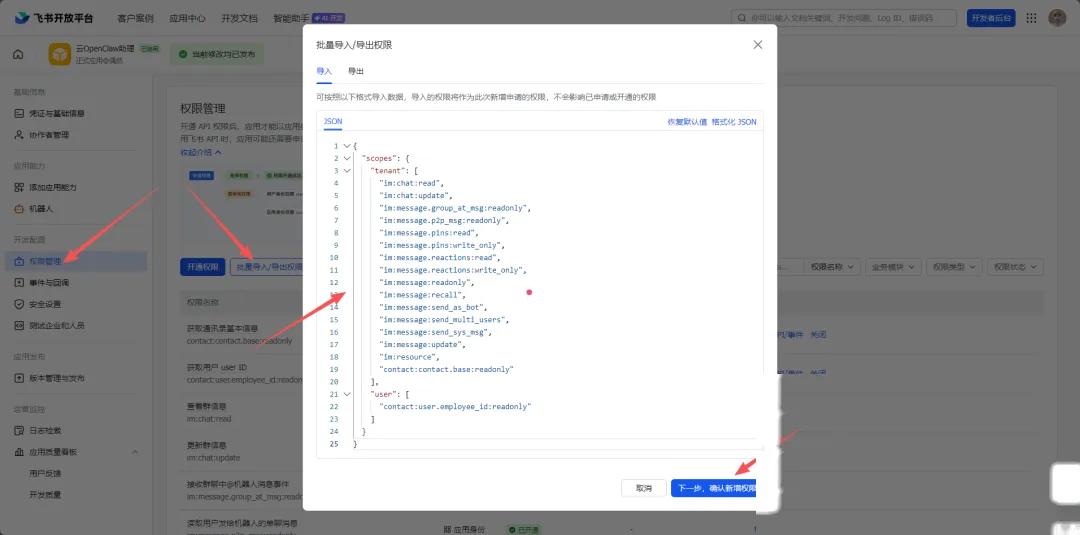Focus the documentation search field
Screen dimensions: 1080x535
pos(844,18)
